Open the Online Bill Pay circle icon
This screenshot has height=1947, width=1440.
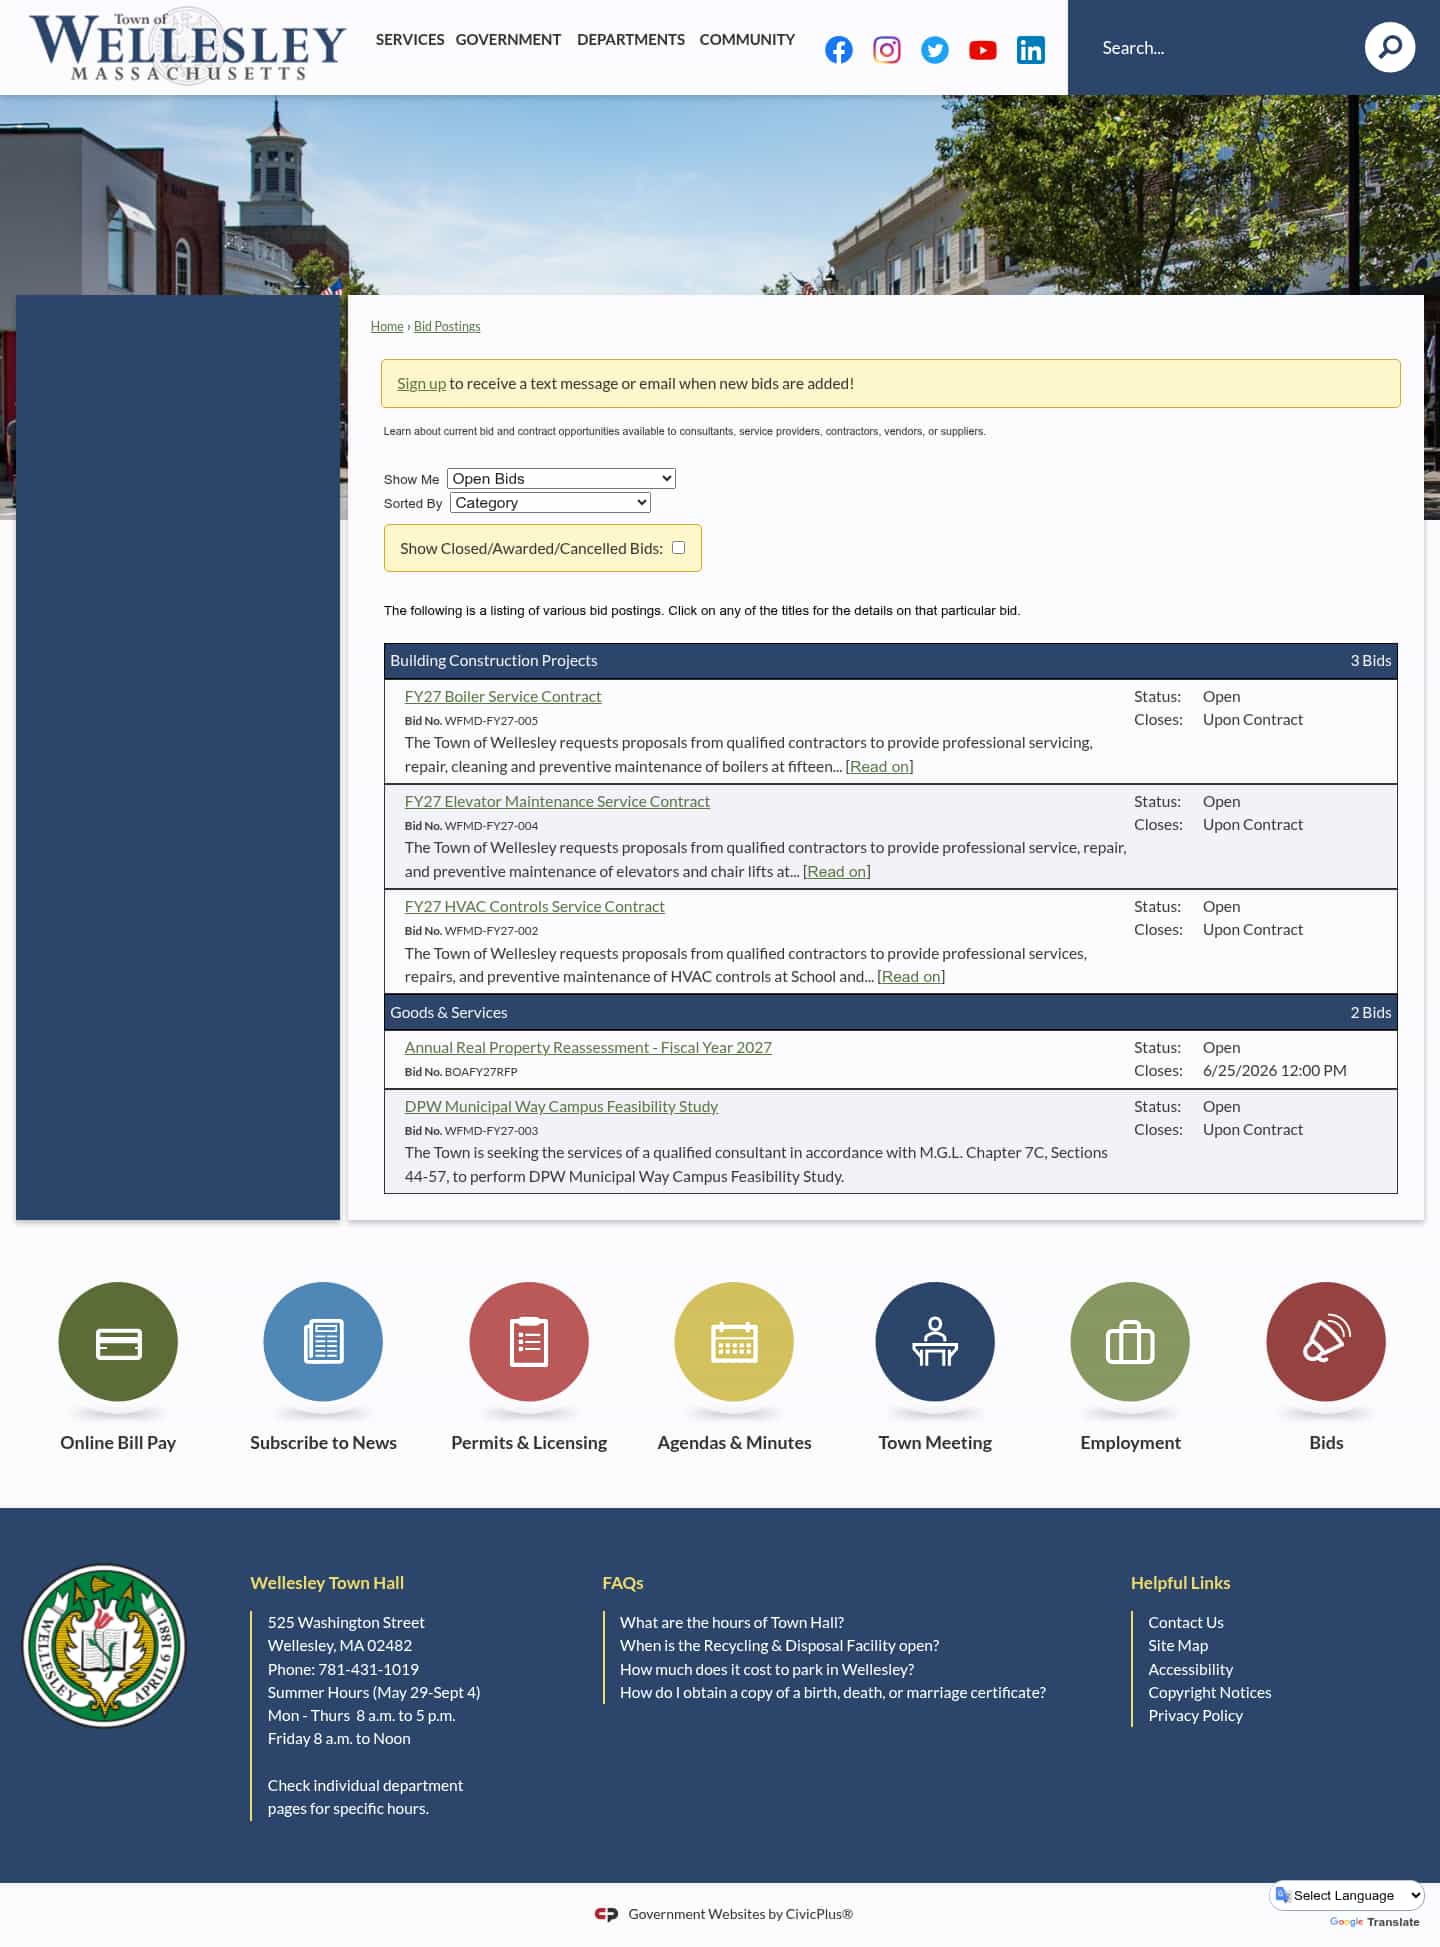[118, 1341]
